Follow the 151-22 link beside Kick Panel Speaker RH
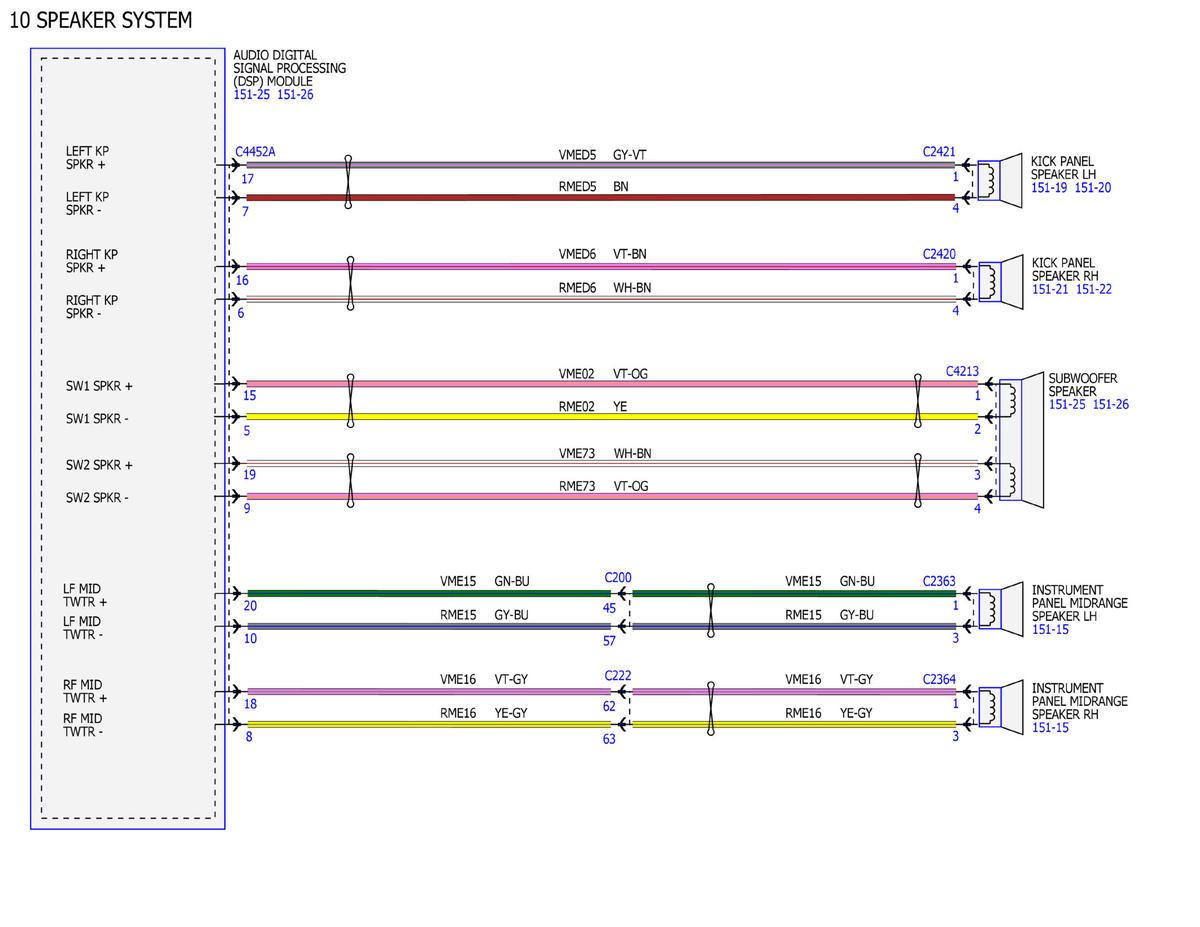Viewport: 1200px width, 927px height. click(1094, 289)
